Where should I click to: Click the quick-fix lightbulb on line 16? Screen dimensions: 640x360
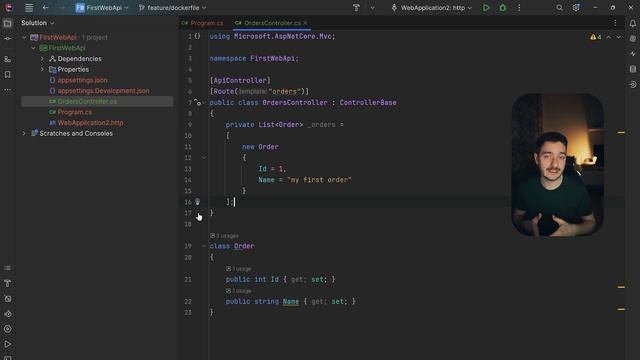pos(198,202)
